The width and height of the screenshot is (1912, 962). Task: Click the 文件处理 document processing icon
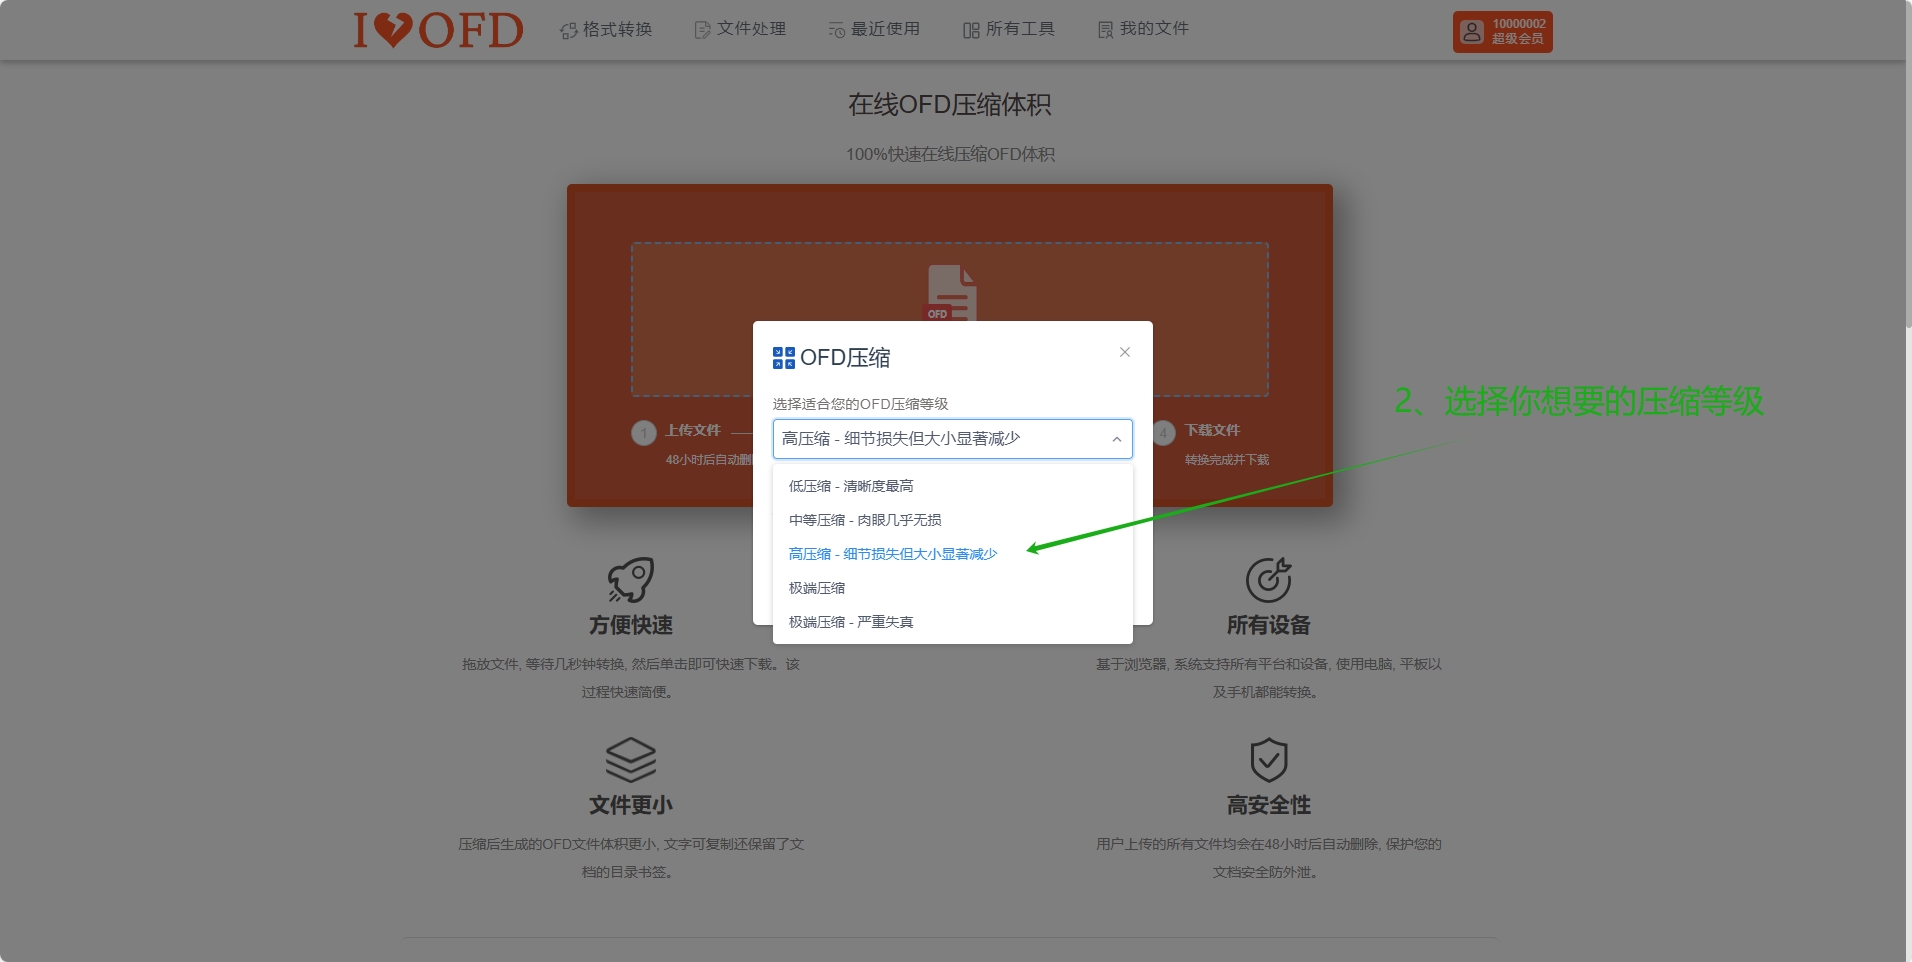click(700, 29)
